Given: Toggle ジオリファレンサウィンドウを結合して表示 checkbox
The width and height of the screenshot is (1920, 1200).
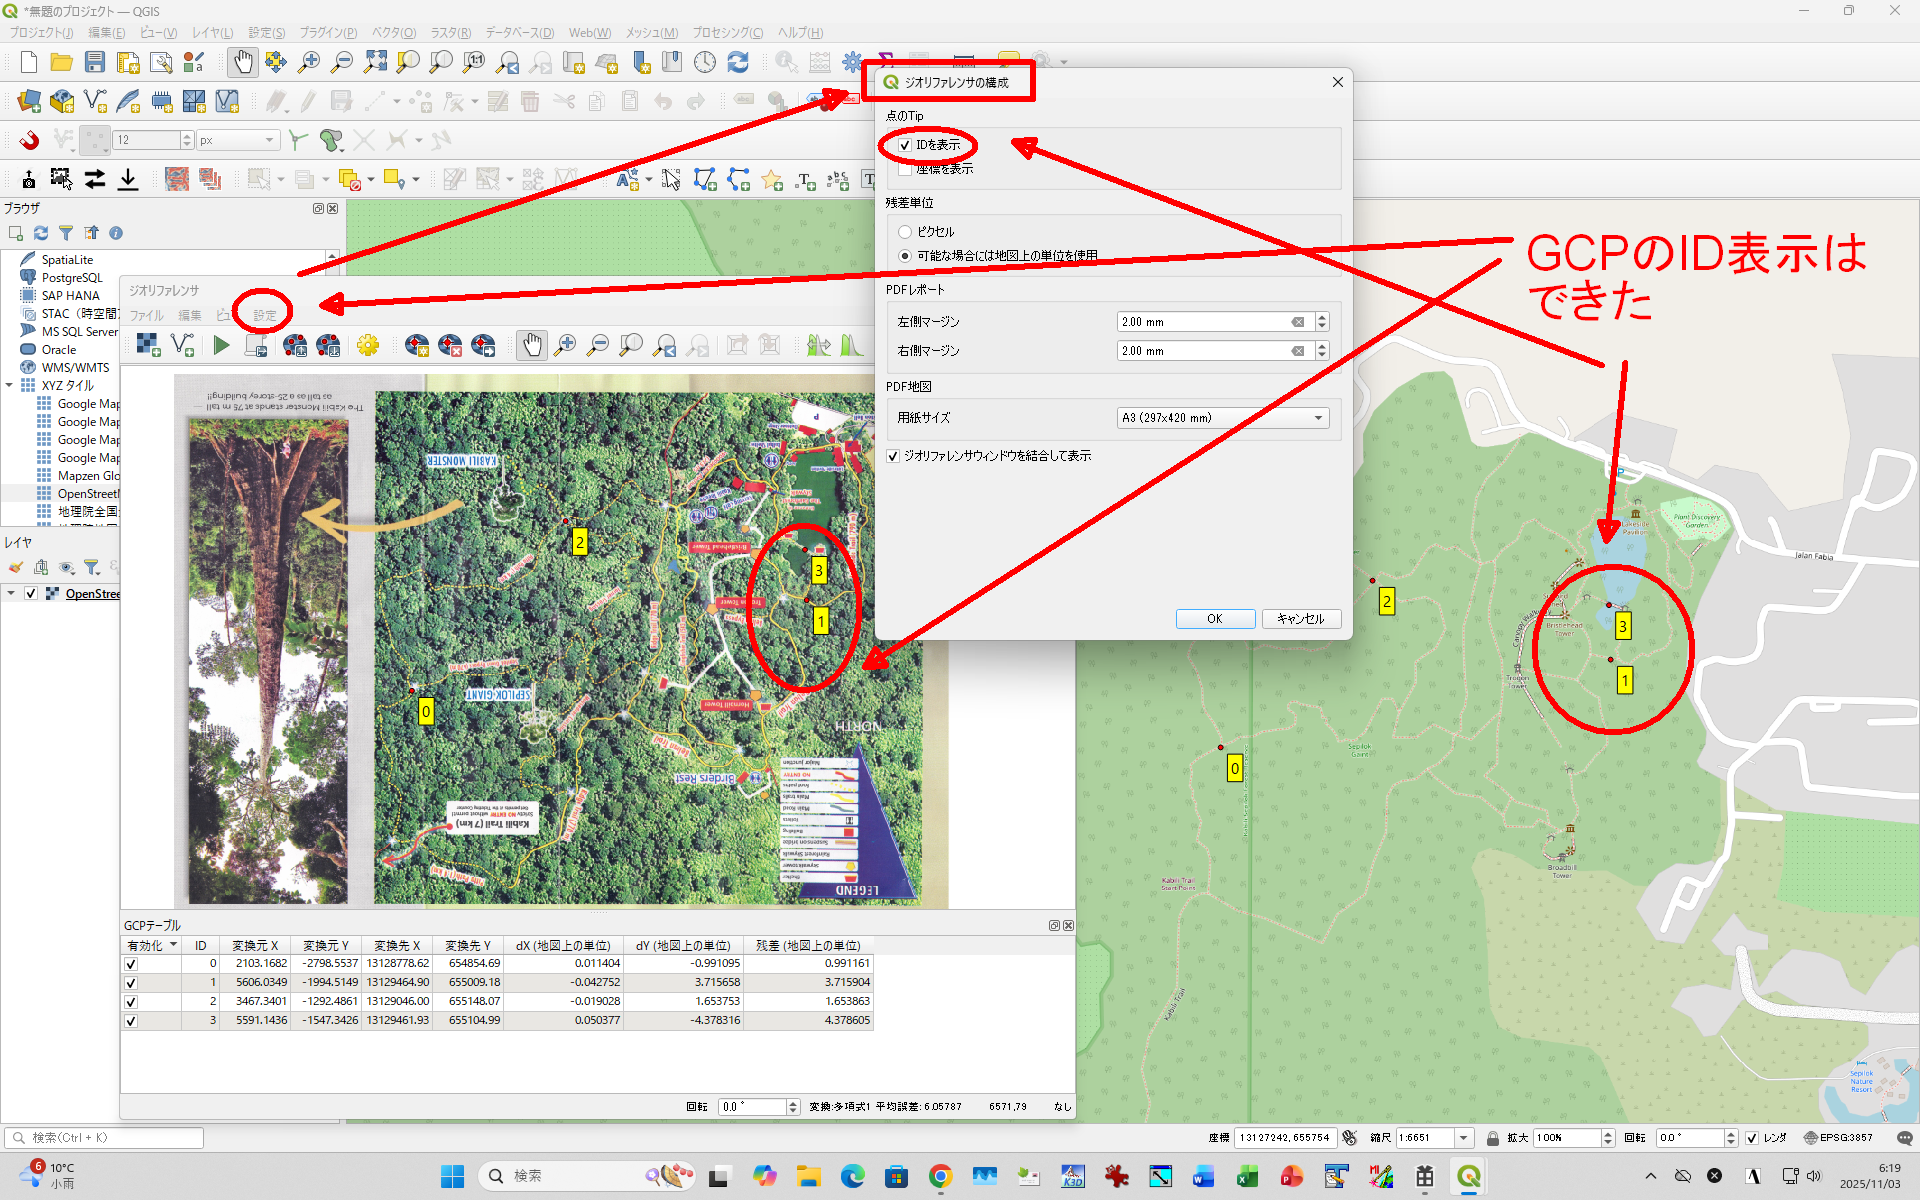Looking at the screenshot, I should pos(893,456).
